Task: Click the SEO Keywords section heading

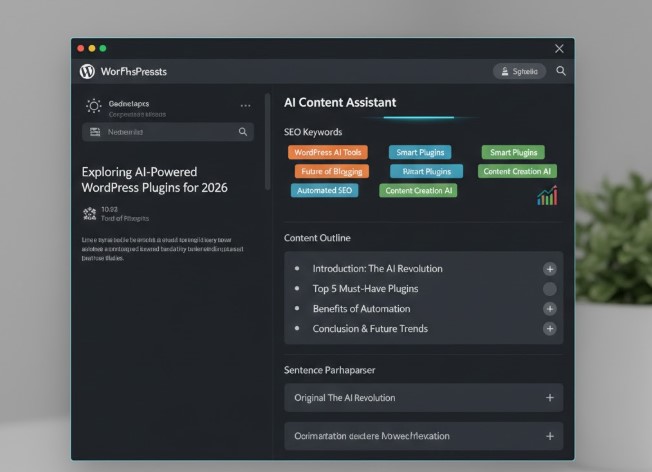Action: 313,132
